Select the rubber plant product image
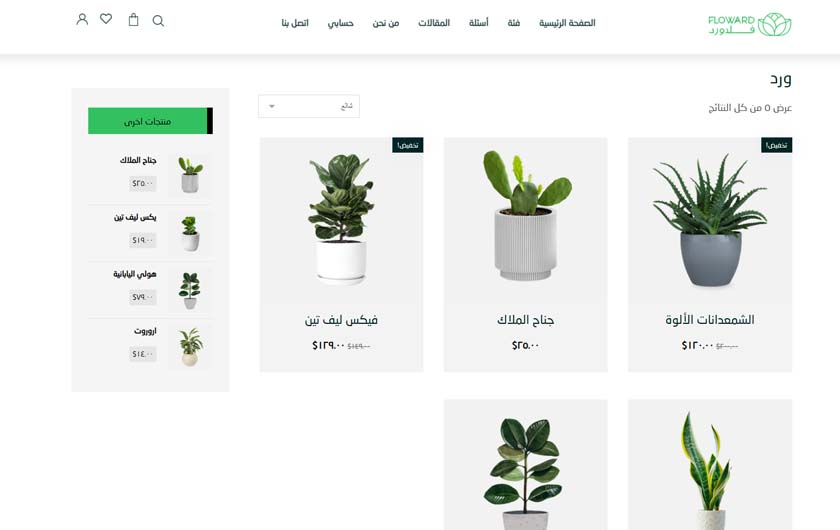Viewport: 840px width, 530px height. pos(526,465)
